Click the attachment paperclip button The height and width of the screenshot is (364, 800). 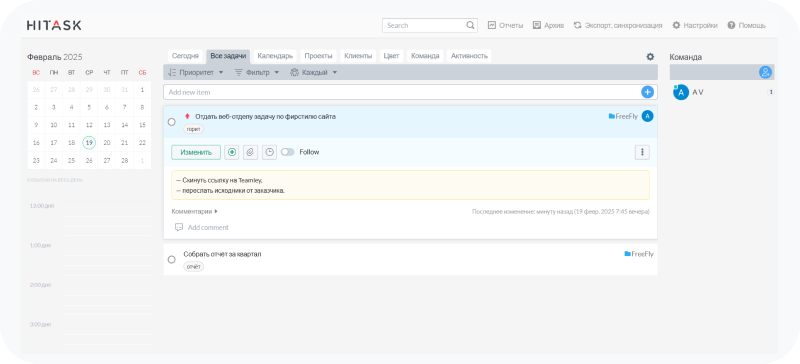pos(251,152)
